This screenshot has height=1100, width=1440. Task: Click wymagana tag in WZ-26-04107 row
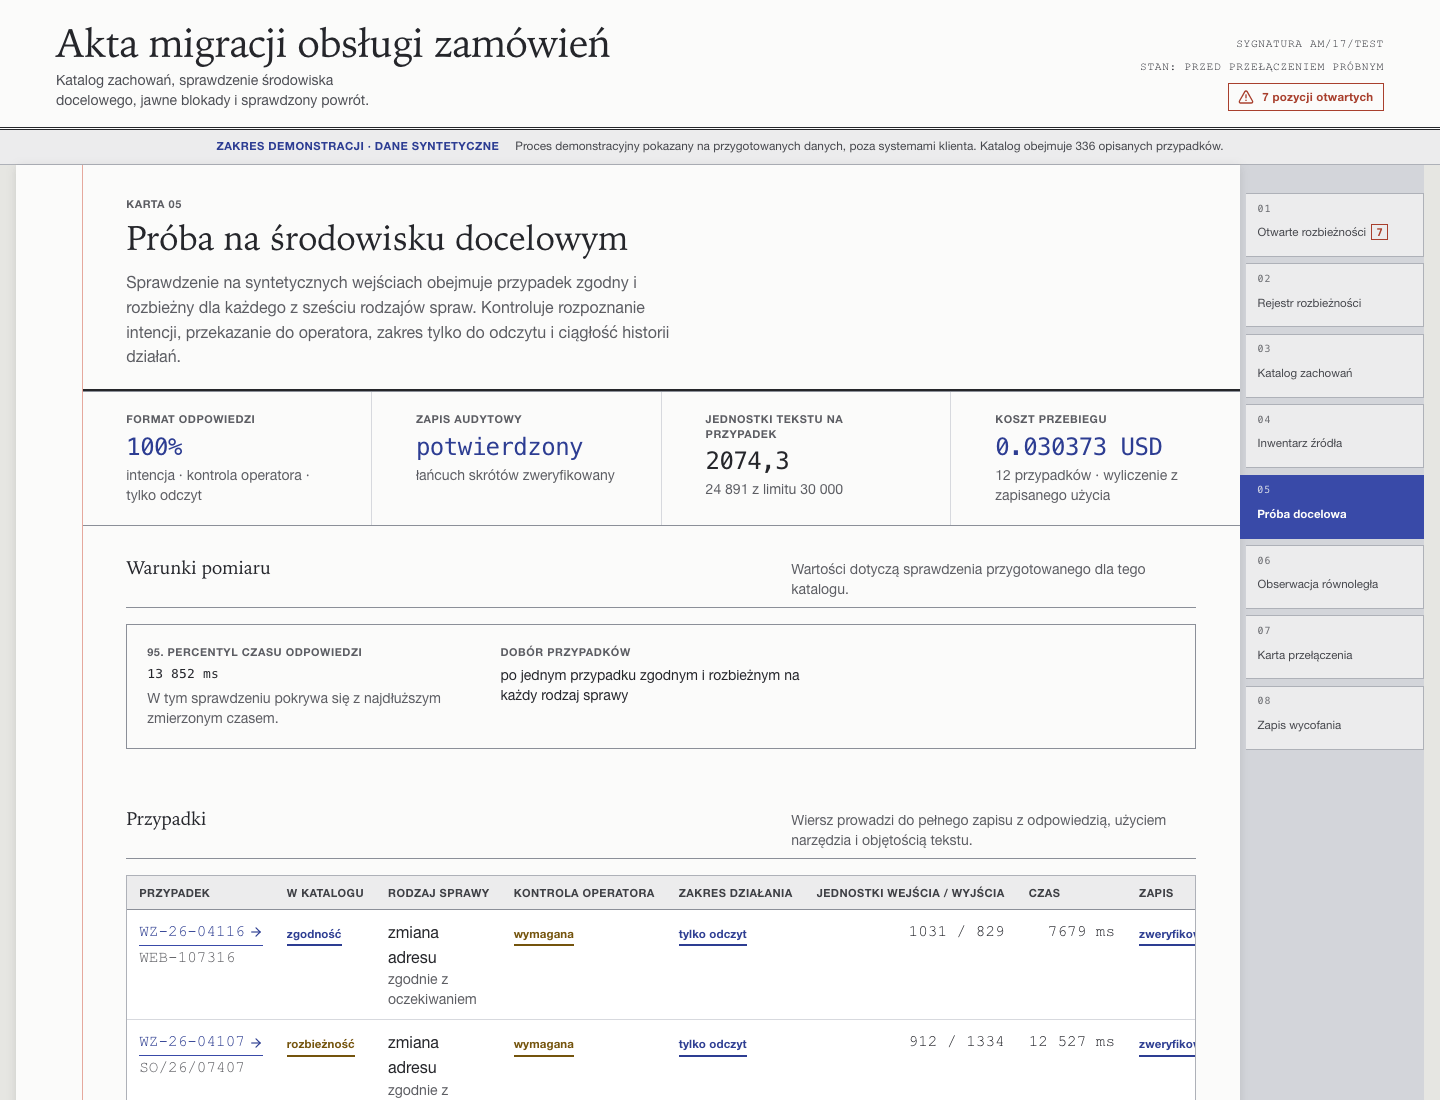tap(544, 1045)
